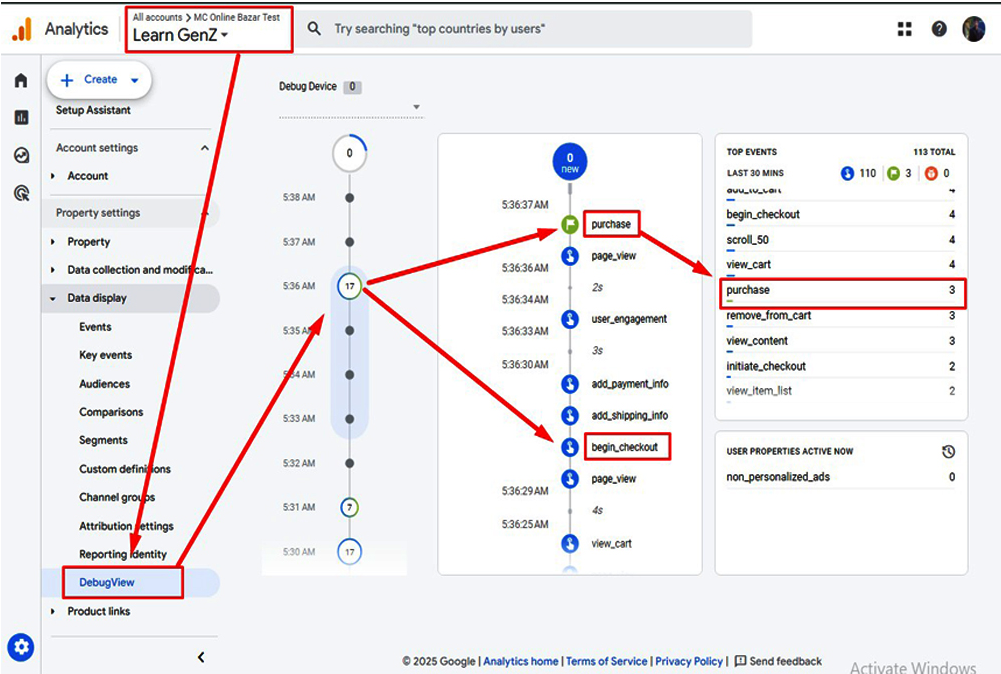
Task: Select the 5:36 AM minute bubble with 17
Action: click(349, 286)
